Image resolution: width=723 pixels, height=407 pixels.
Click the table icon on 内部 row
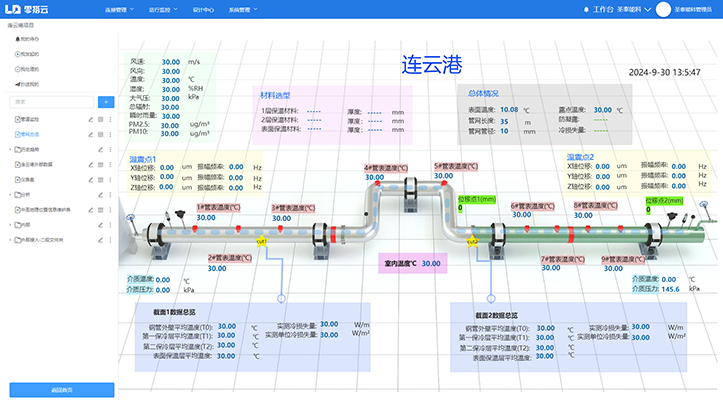[99, 225]
